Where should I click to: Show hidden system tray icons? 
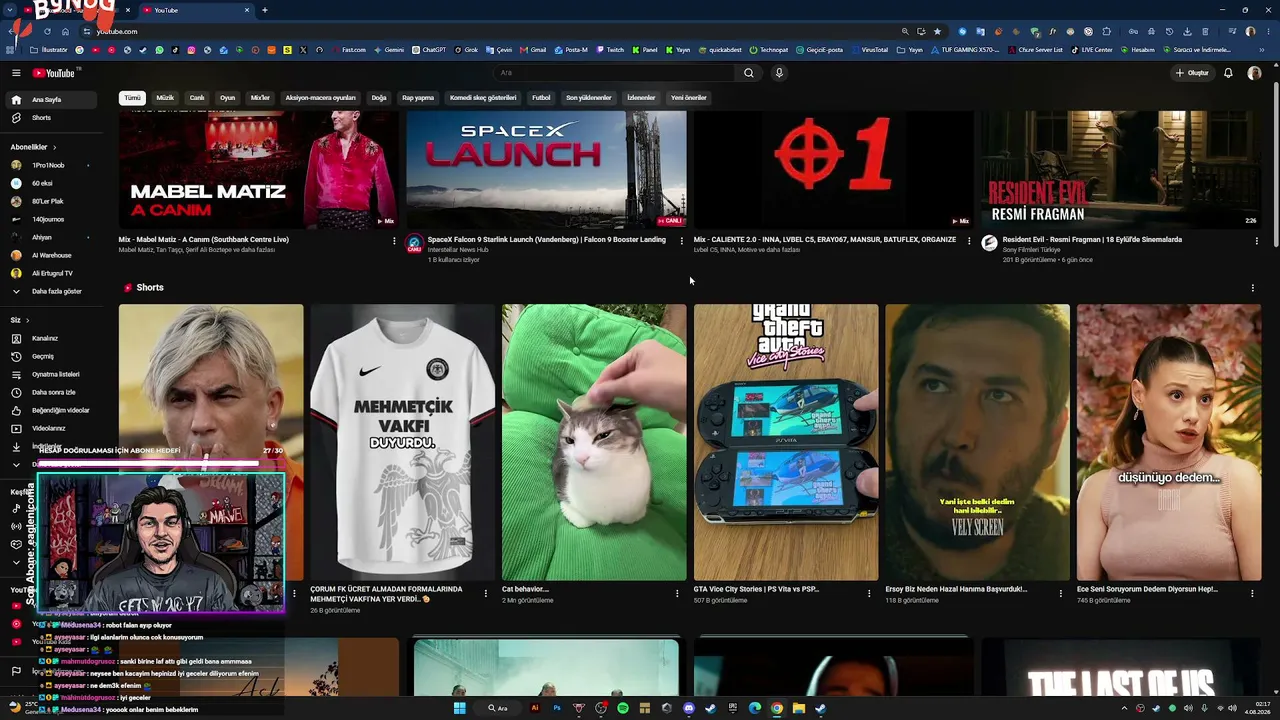coord(1125,708)
